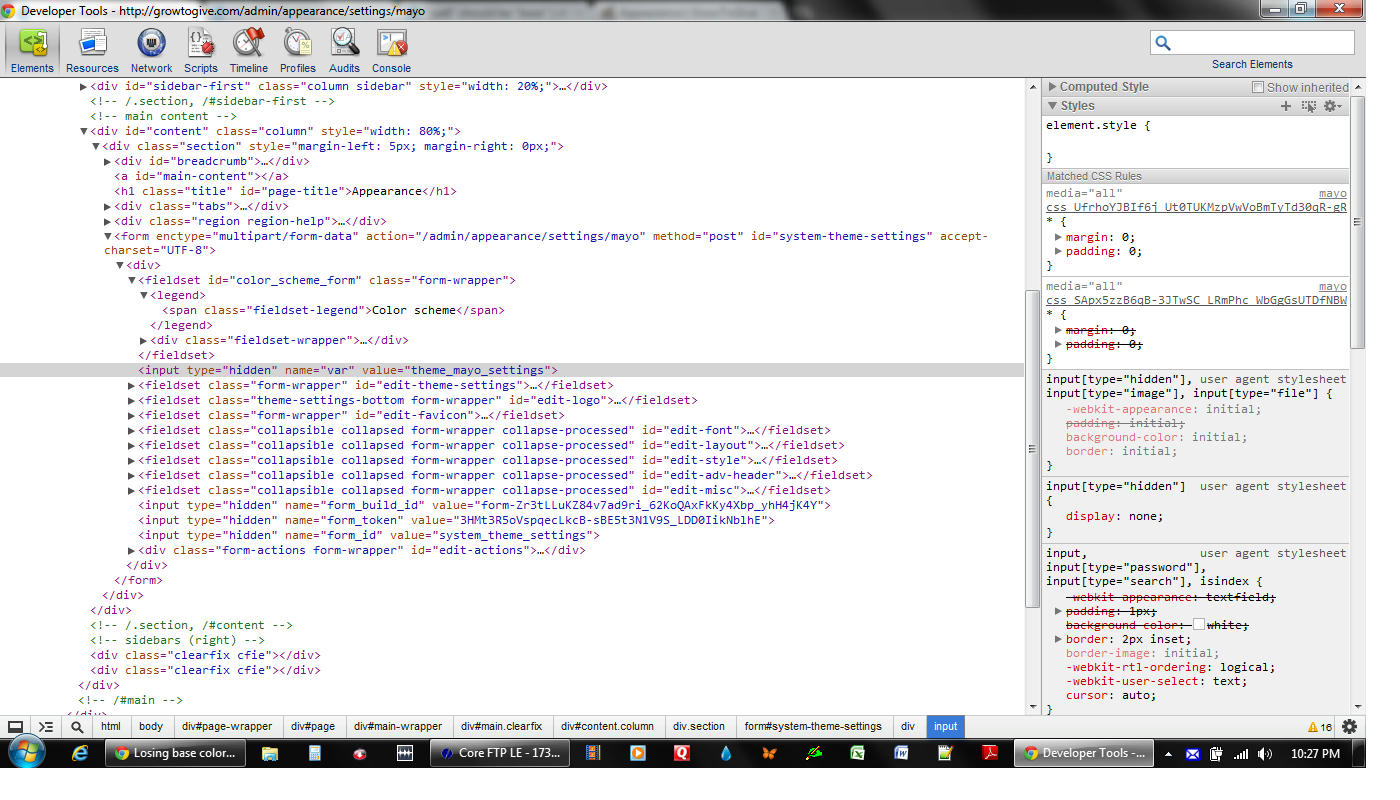
Task: Open the Word taskbar icon
Action: (902, 753)
